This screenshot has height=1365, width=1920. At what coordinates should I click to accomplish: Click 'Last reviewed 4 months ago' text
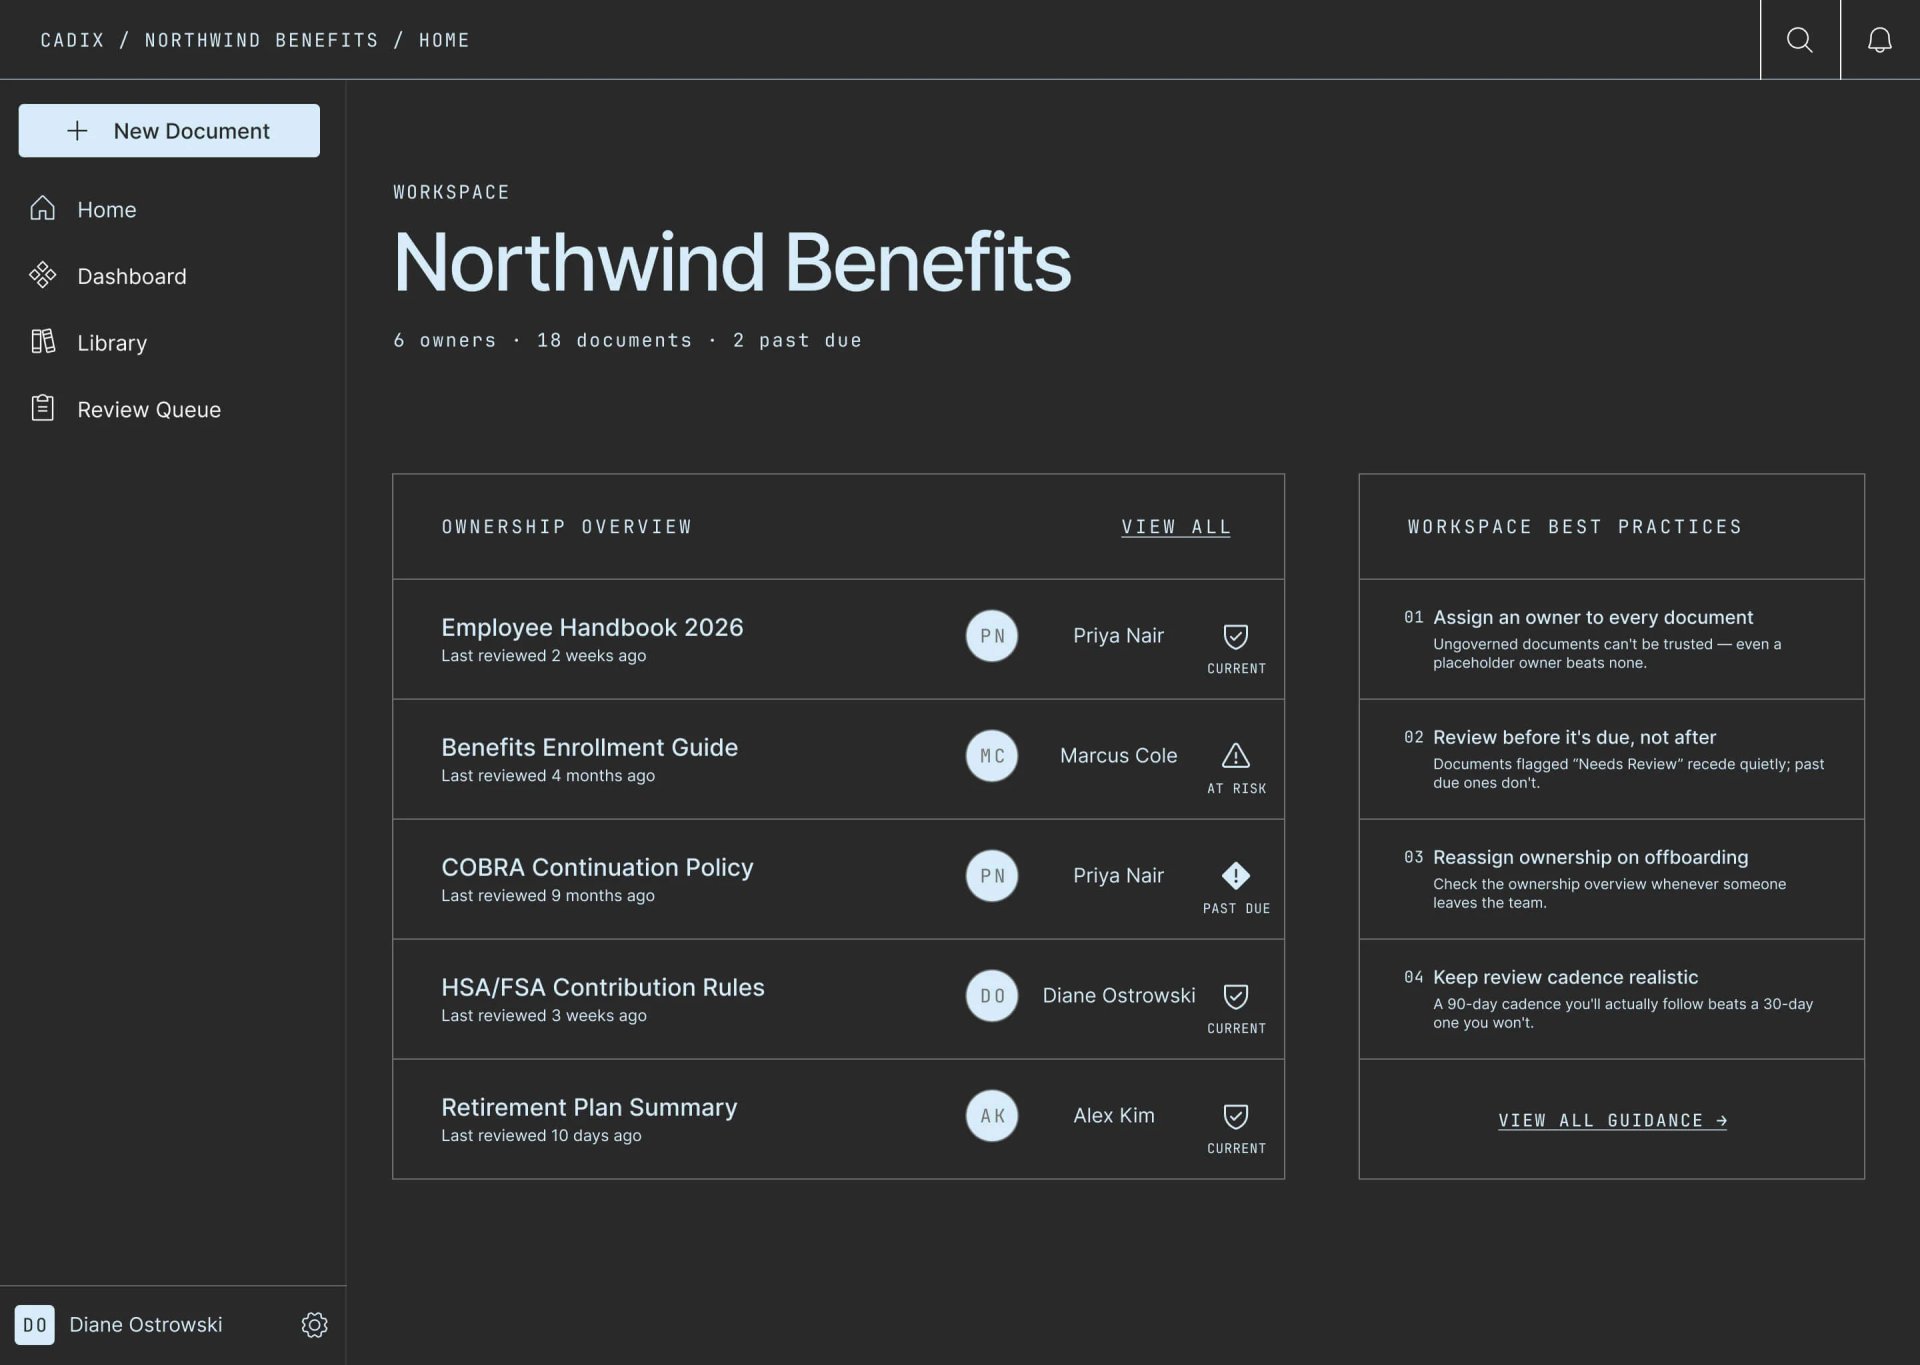click(x=548, y=776)
